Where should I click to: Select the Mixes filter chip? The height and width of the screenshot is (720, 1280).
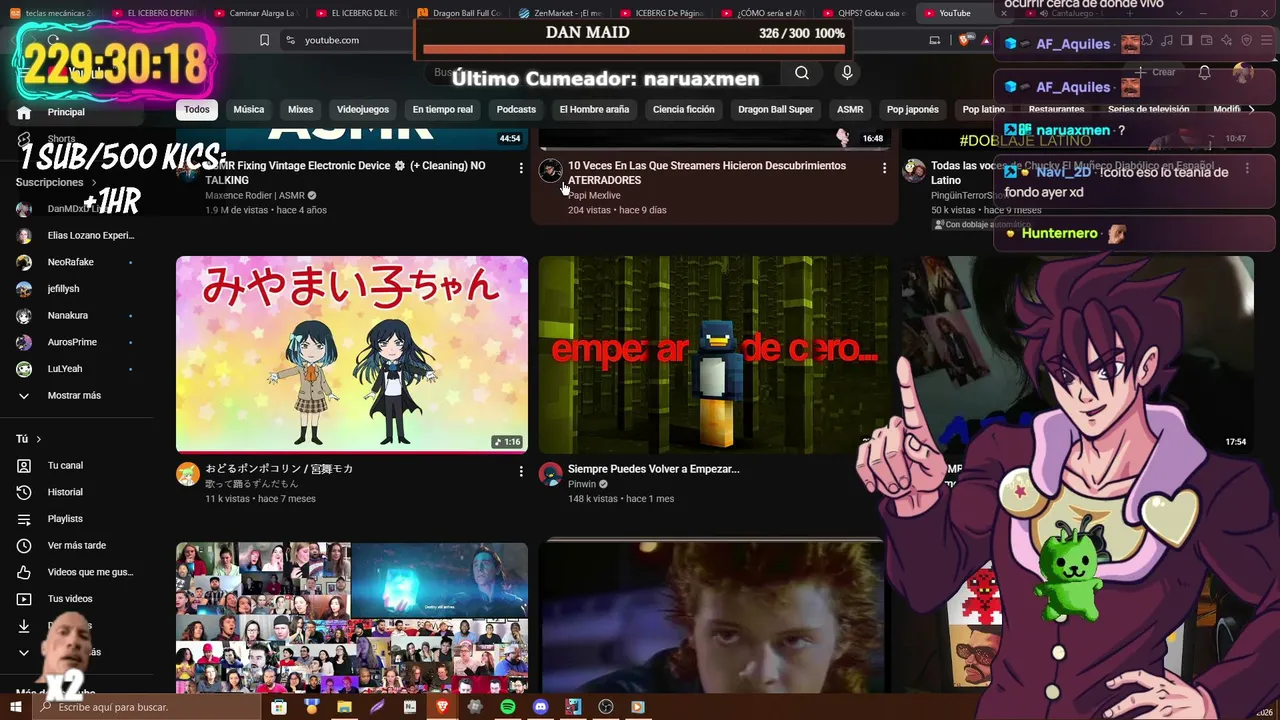point(301,109)
